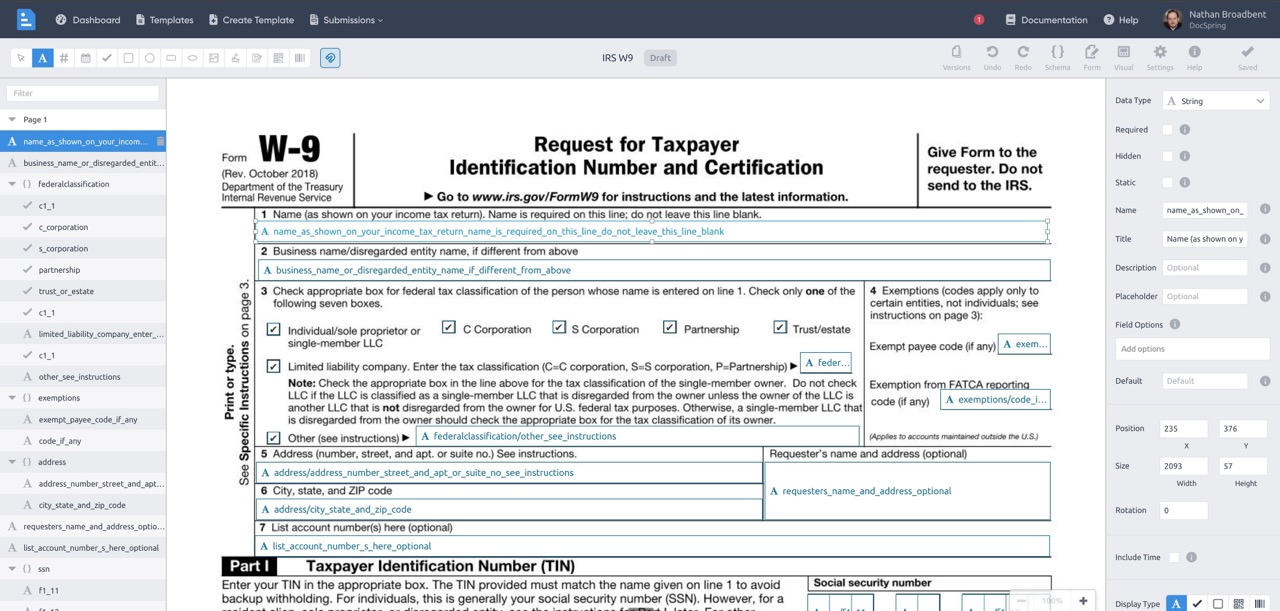The height and width of the screenshot is (611, 1280).
Task: Click the Draft status badge
Action: click(660, 58)
